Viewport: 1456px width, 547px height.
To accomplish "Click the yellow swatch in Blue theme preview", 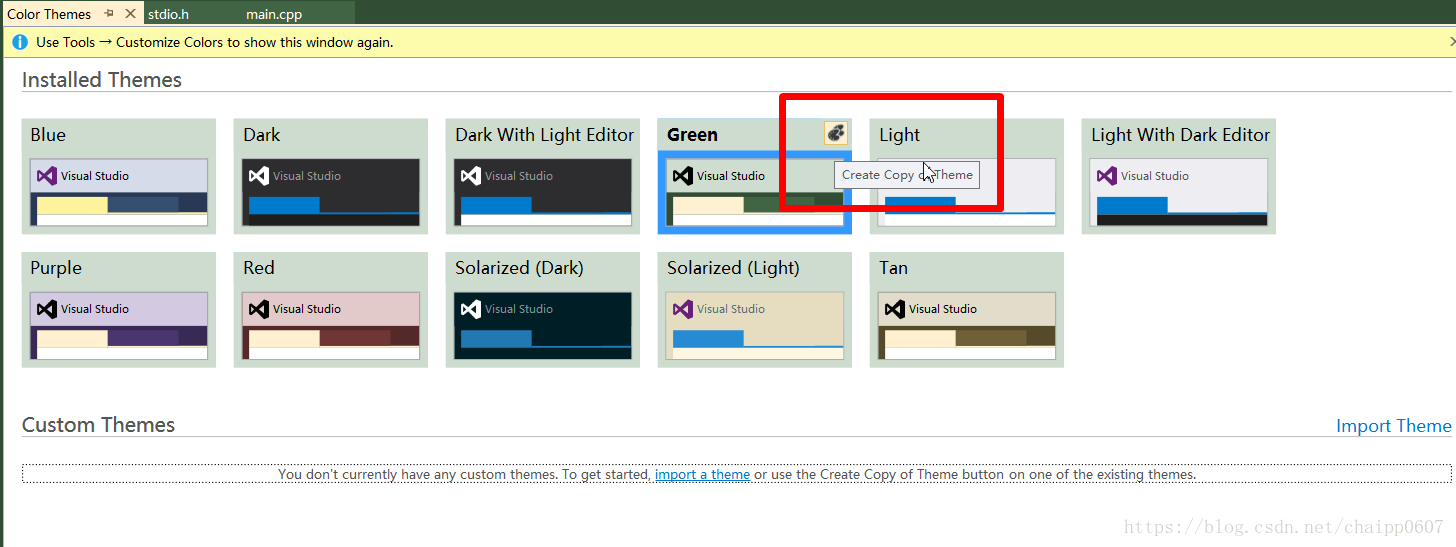I will (72, 205).
